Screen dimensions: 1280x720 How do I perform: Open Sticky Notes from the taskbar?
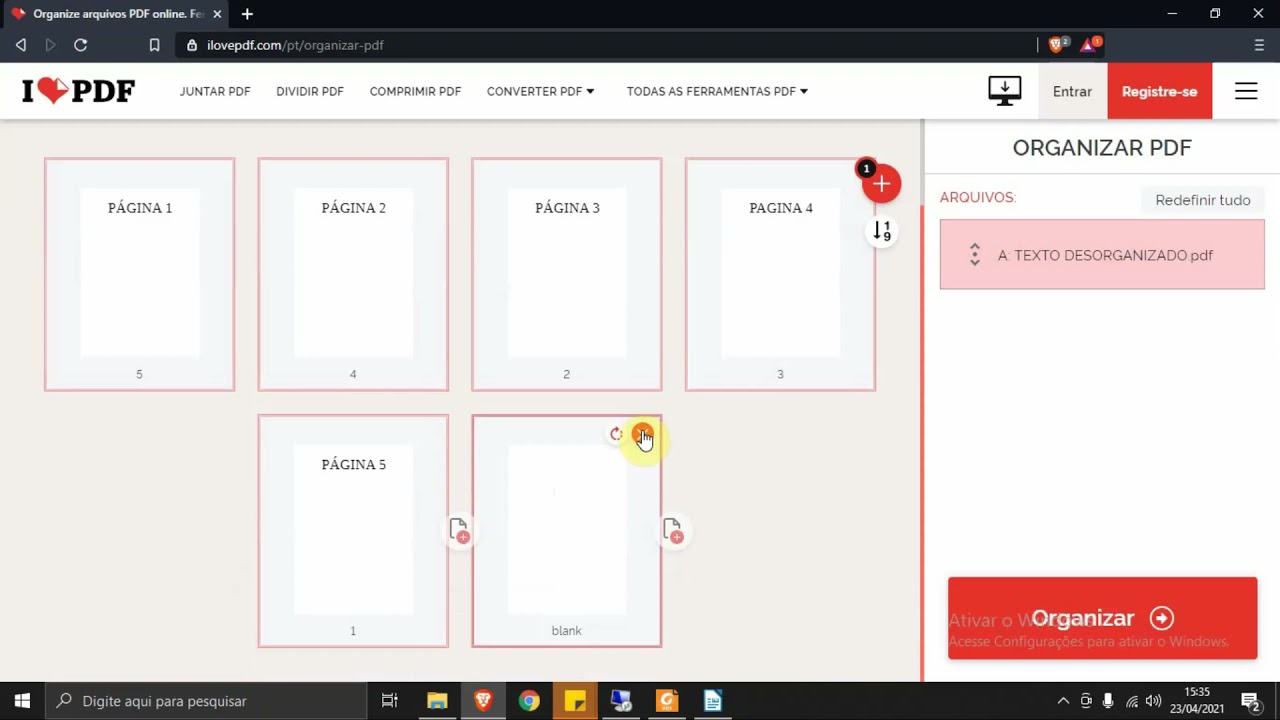[x=575, y=701]
